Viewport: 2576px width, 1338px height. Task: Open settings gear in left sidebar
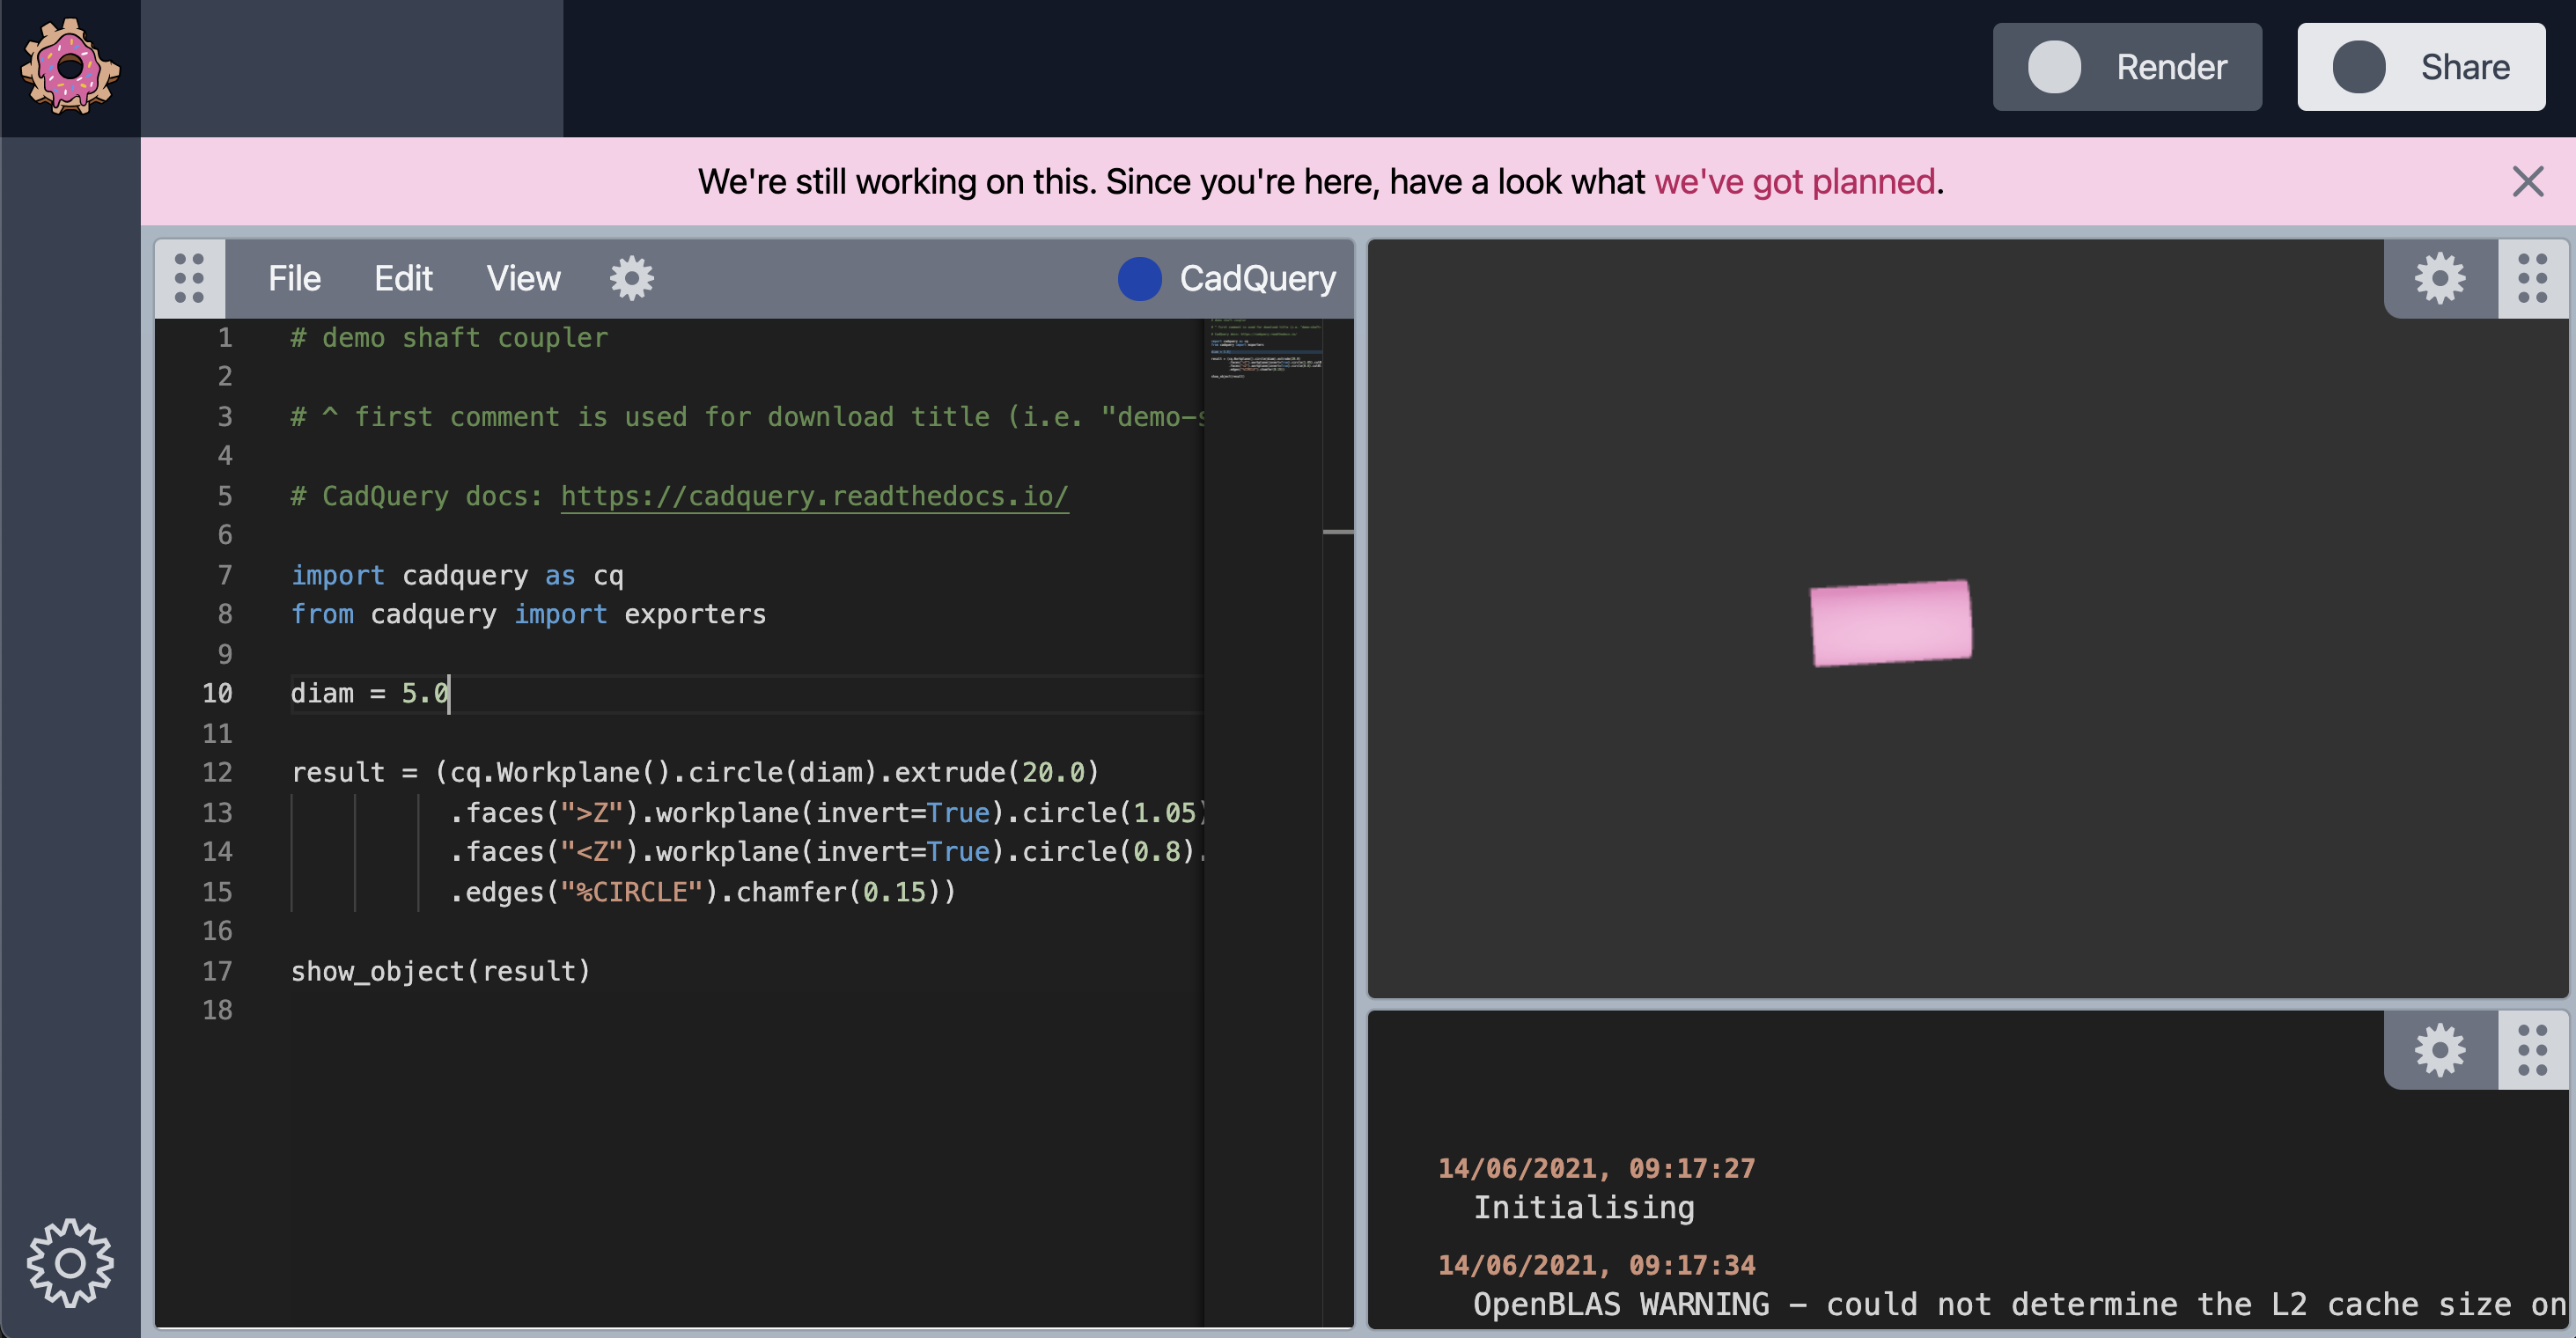click(x=70, y=1262)
